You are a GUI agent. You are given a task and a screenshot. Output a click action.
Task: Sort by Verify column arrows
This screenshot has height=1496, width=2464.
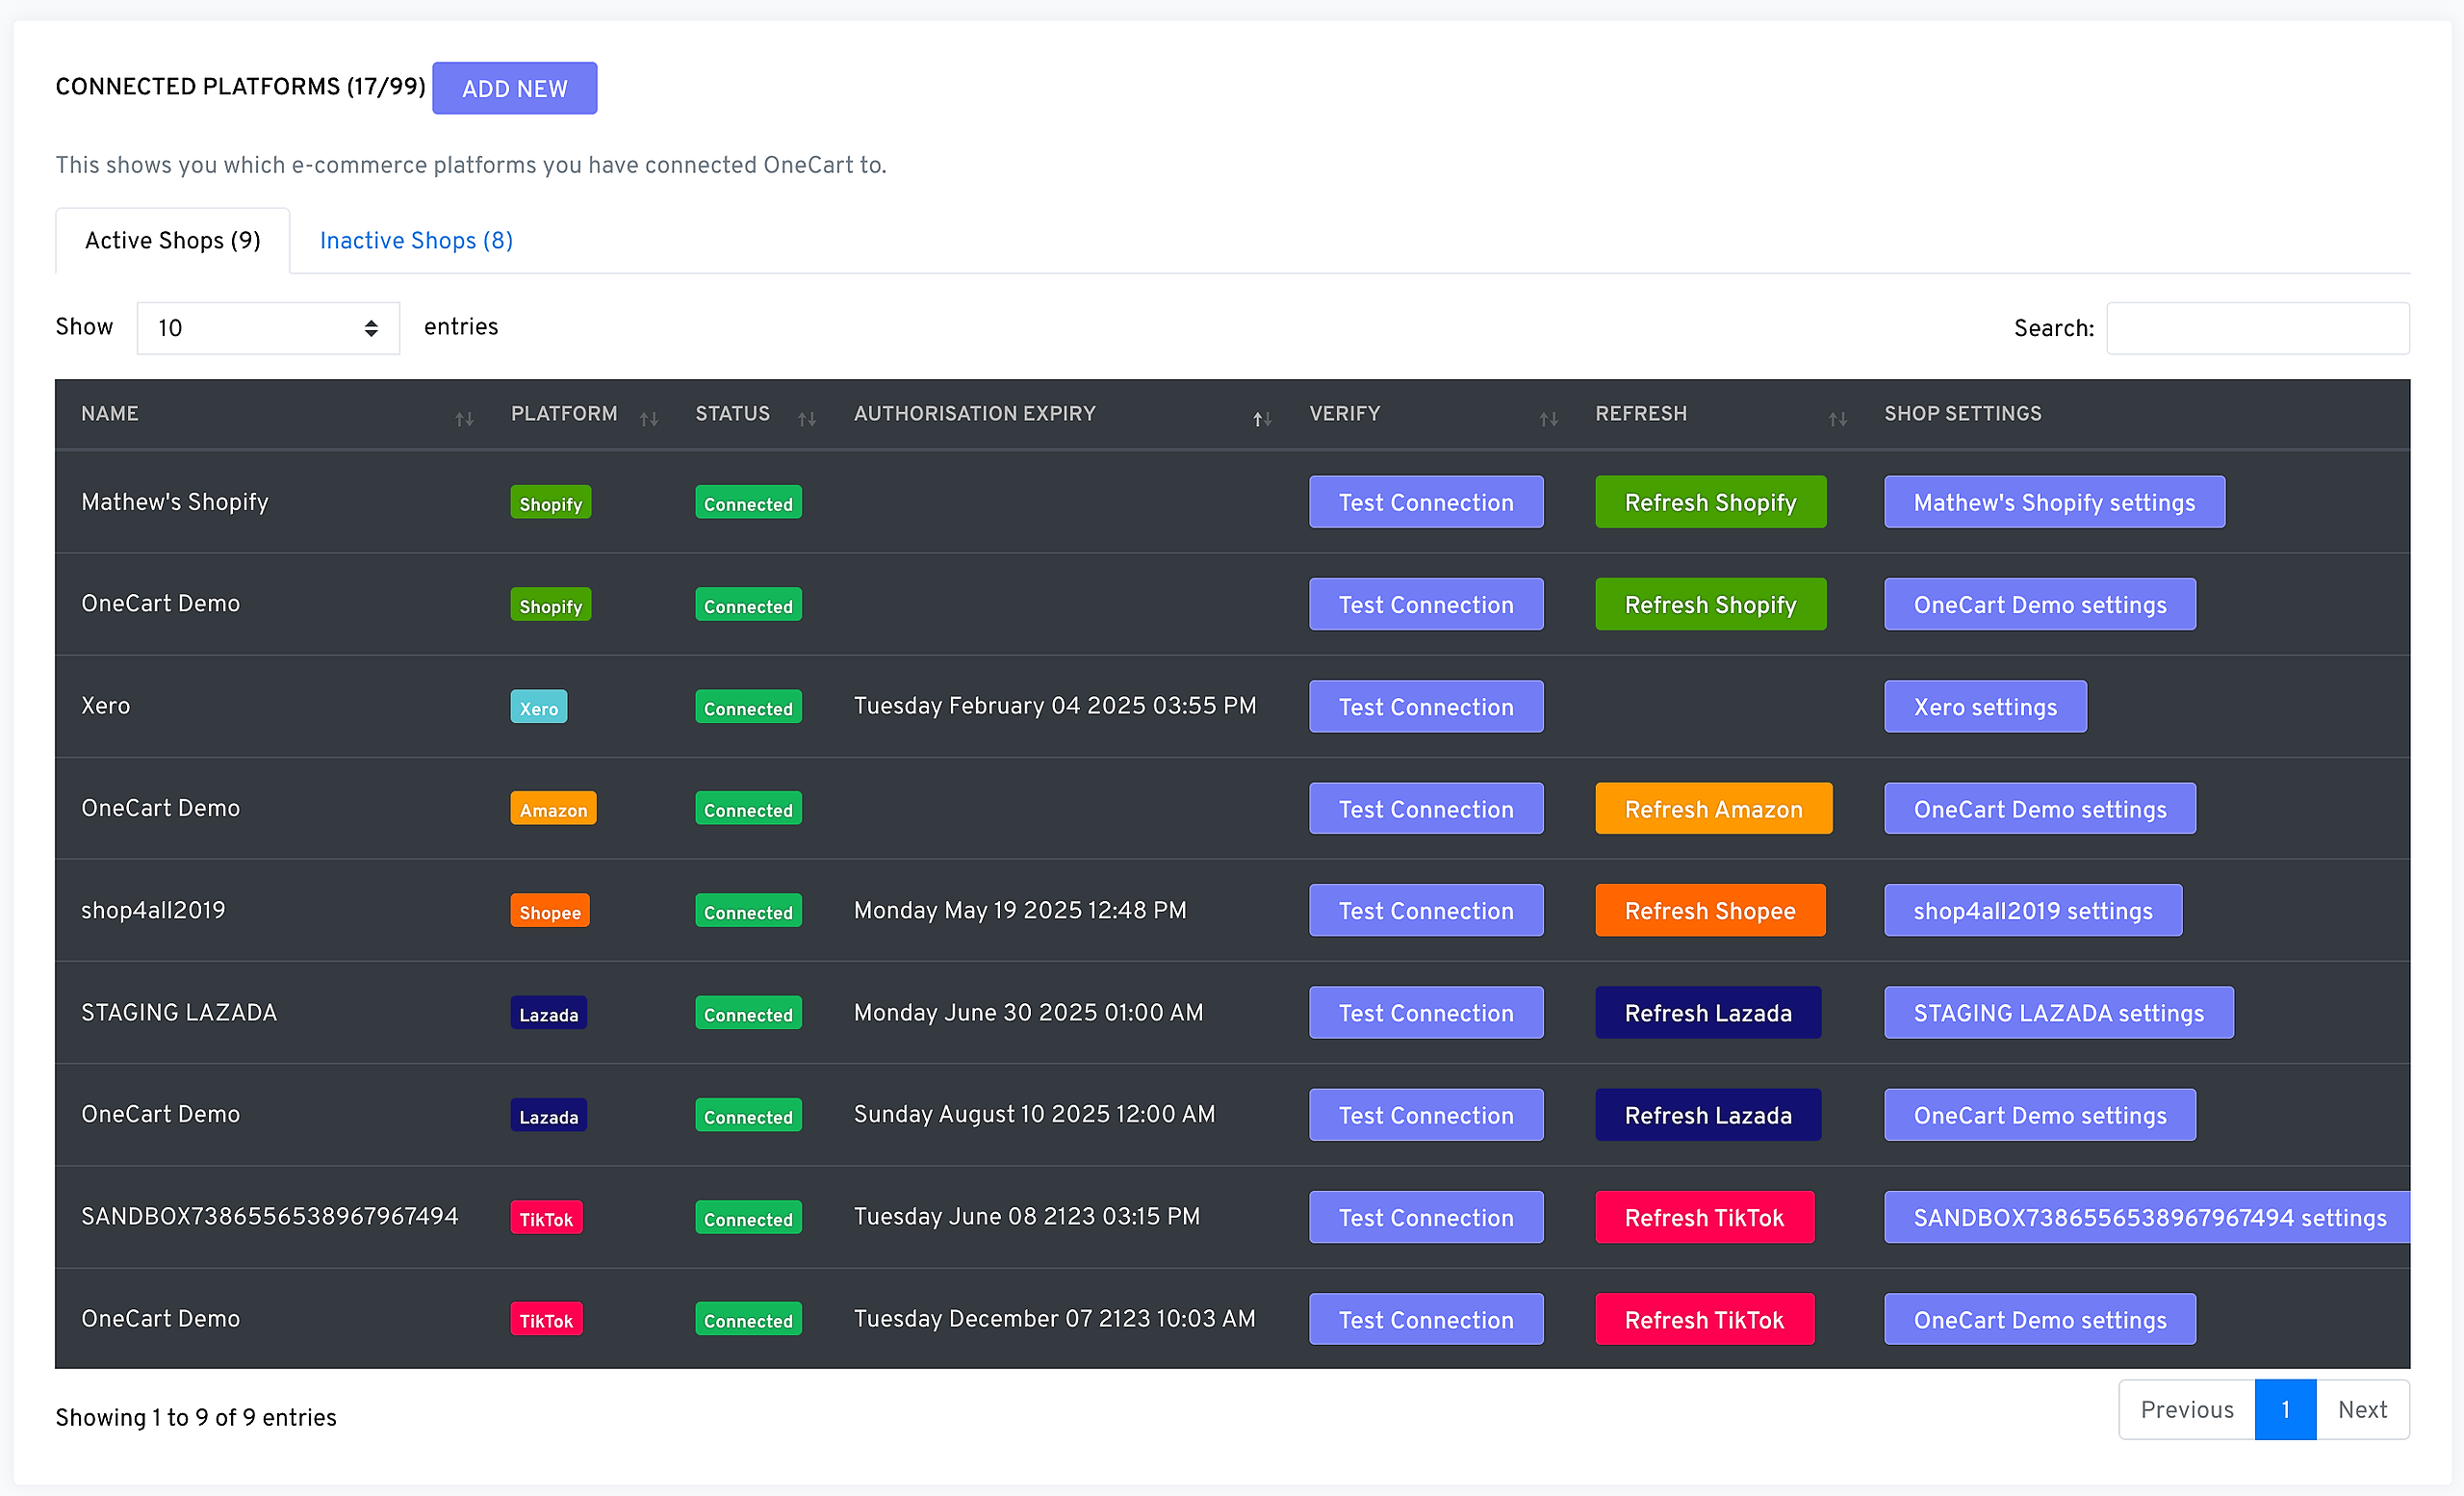[x=1548, y=419]
